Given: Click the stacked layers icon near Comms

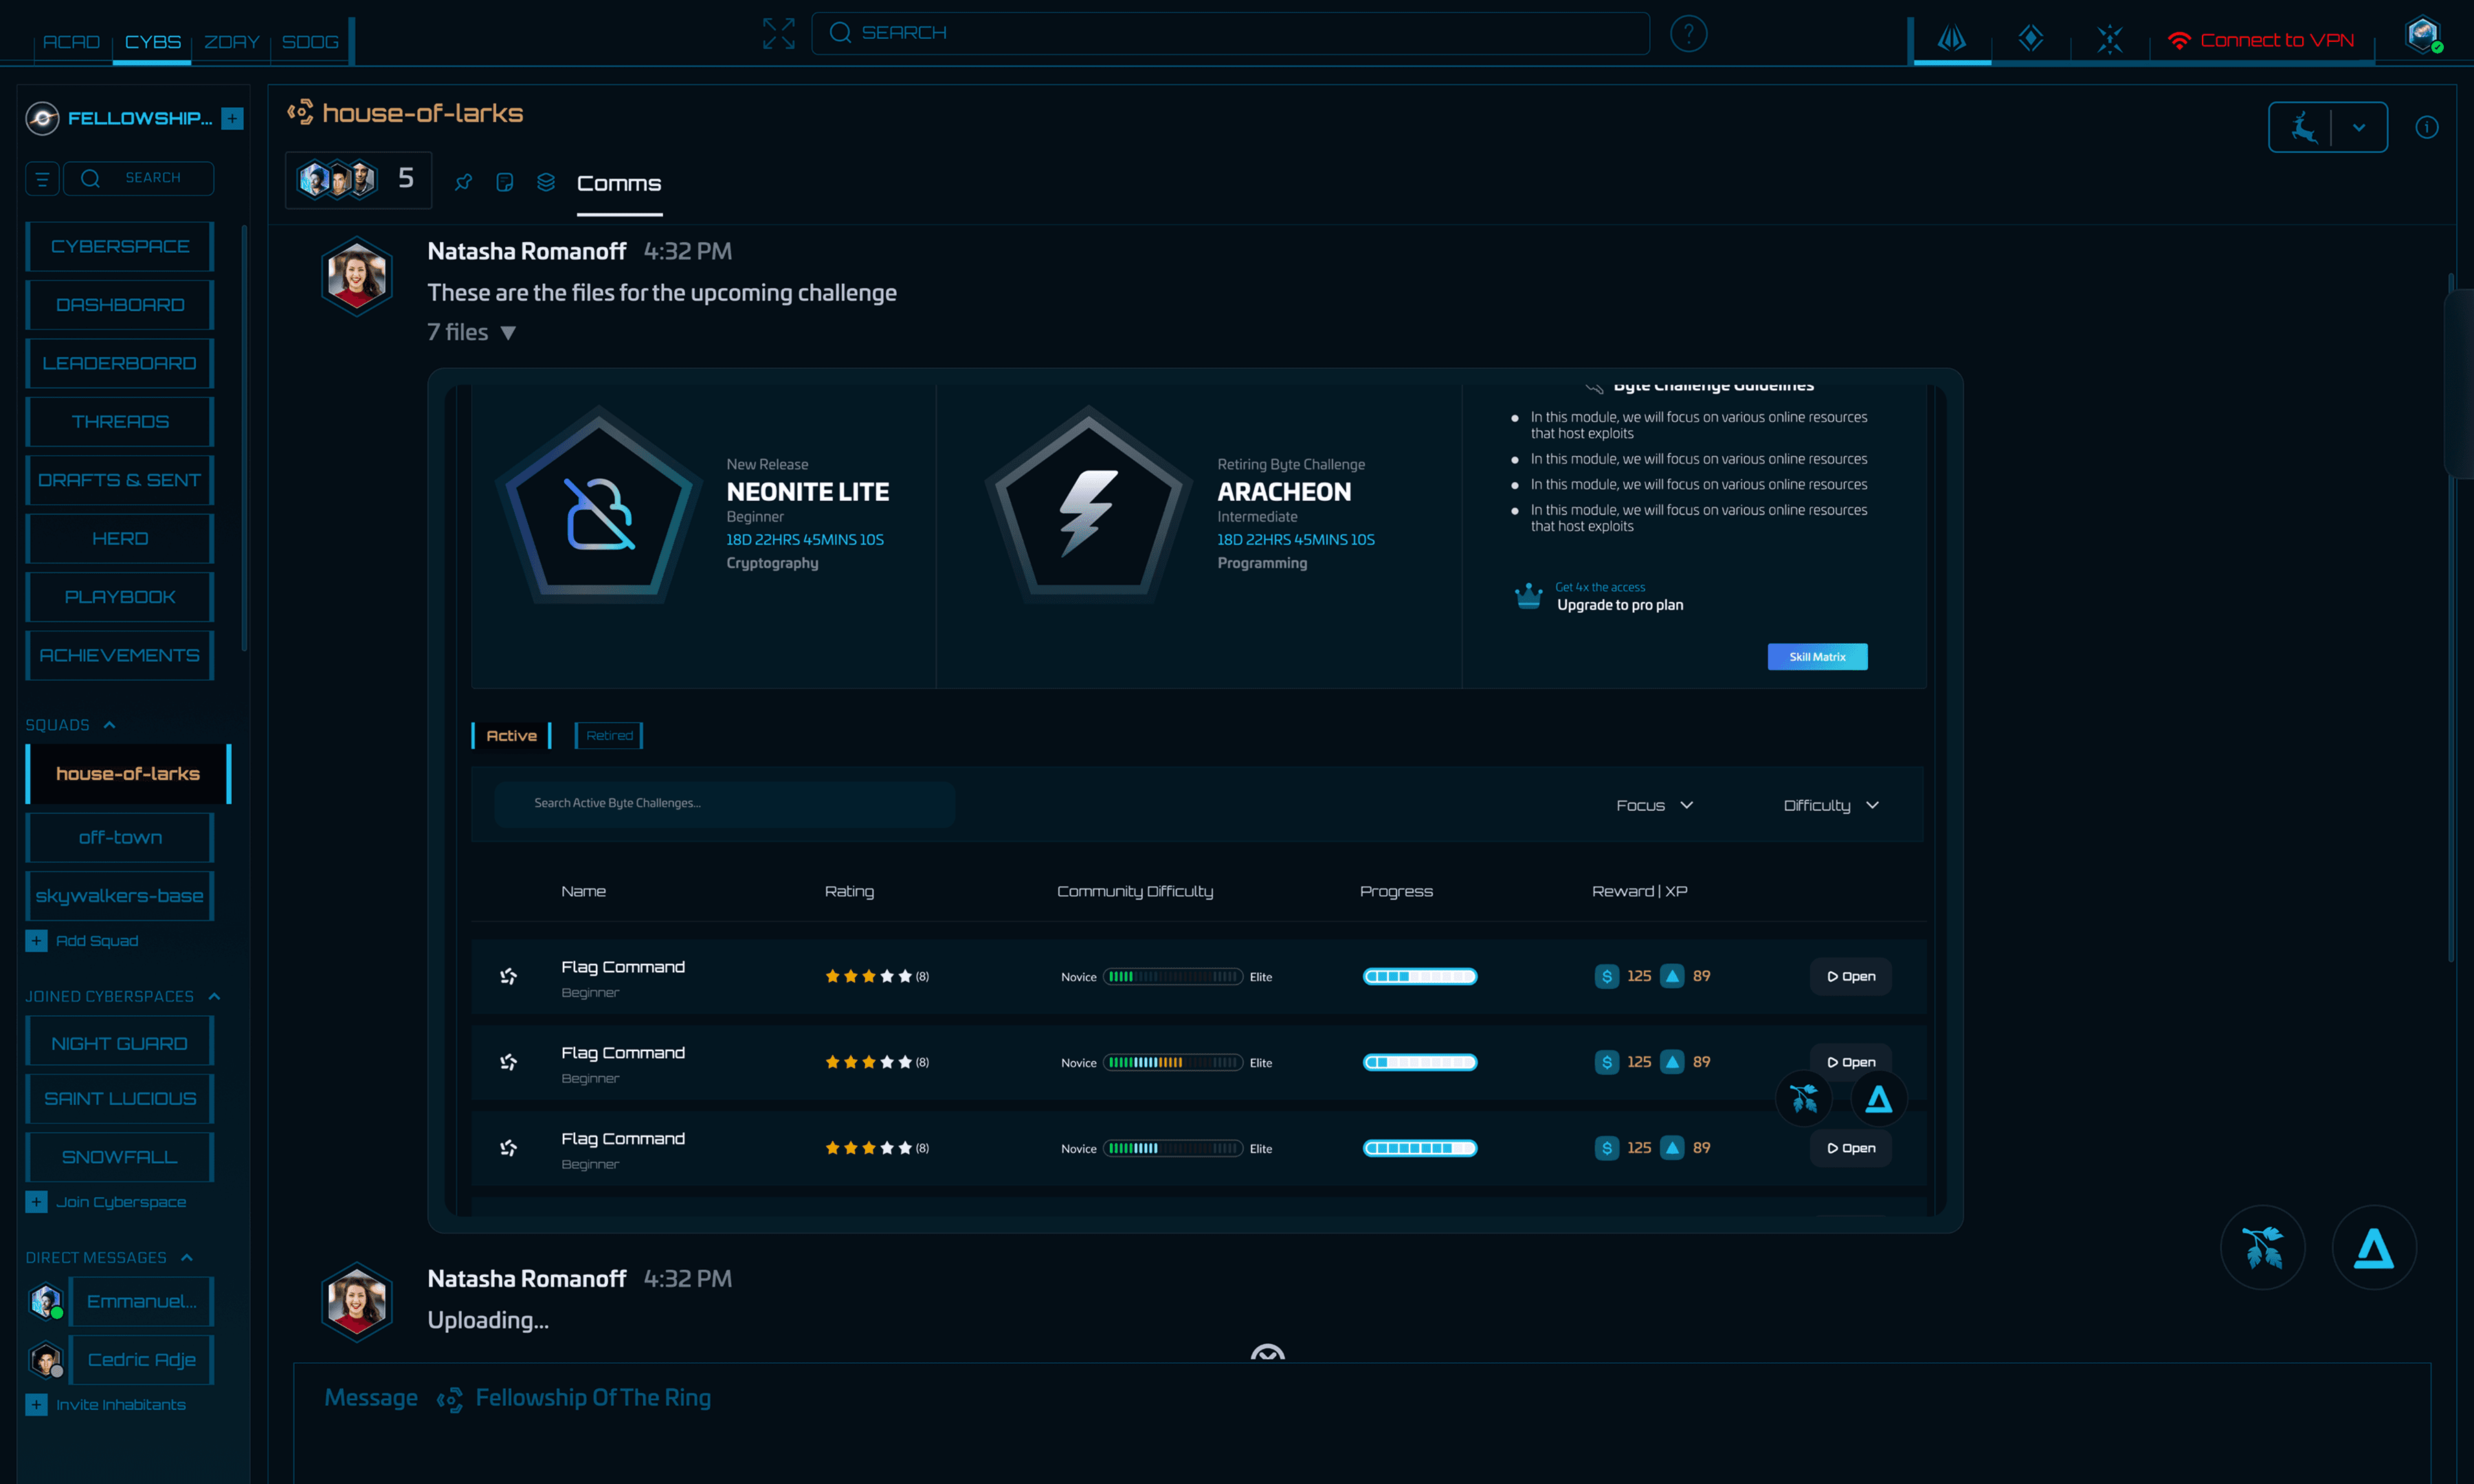Looking at the screenshot, I should 546,182.
